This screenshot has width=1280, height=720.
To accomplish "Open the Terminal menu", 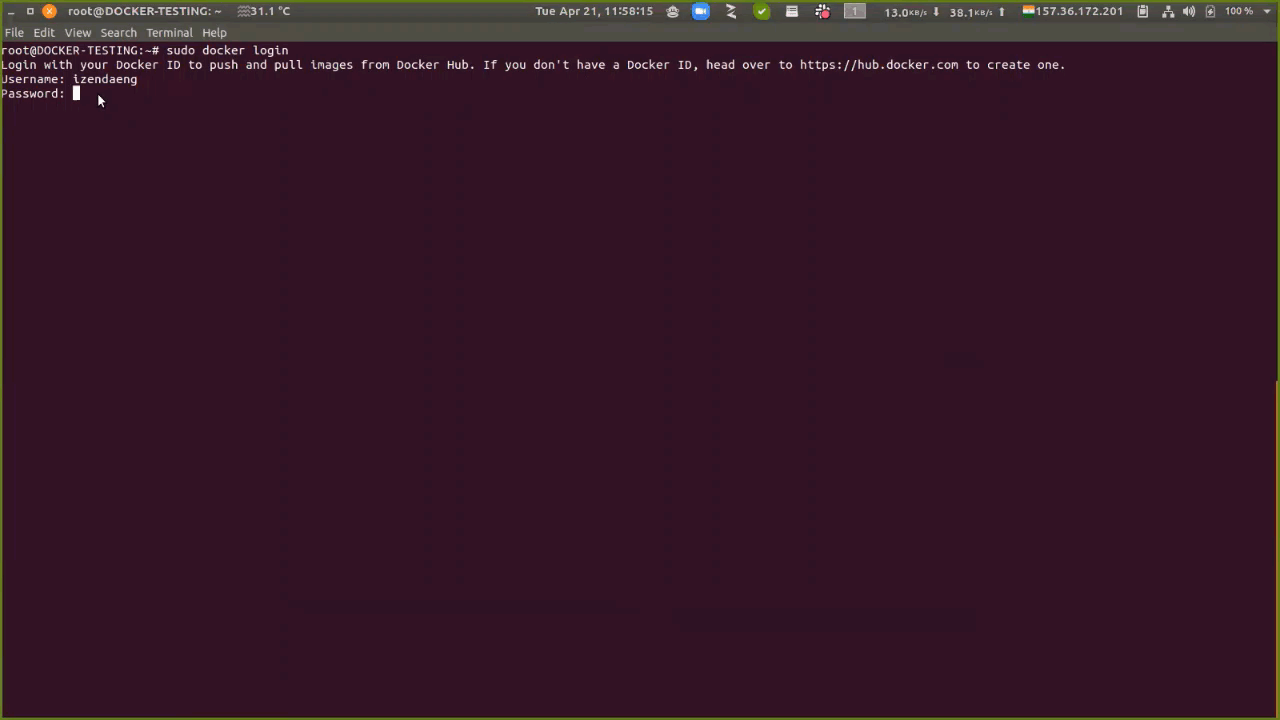I will (x=169, y=32).
